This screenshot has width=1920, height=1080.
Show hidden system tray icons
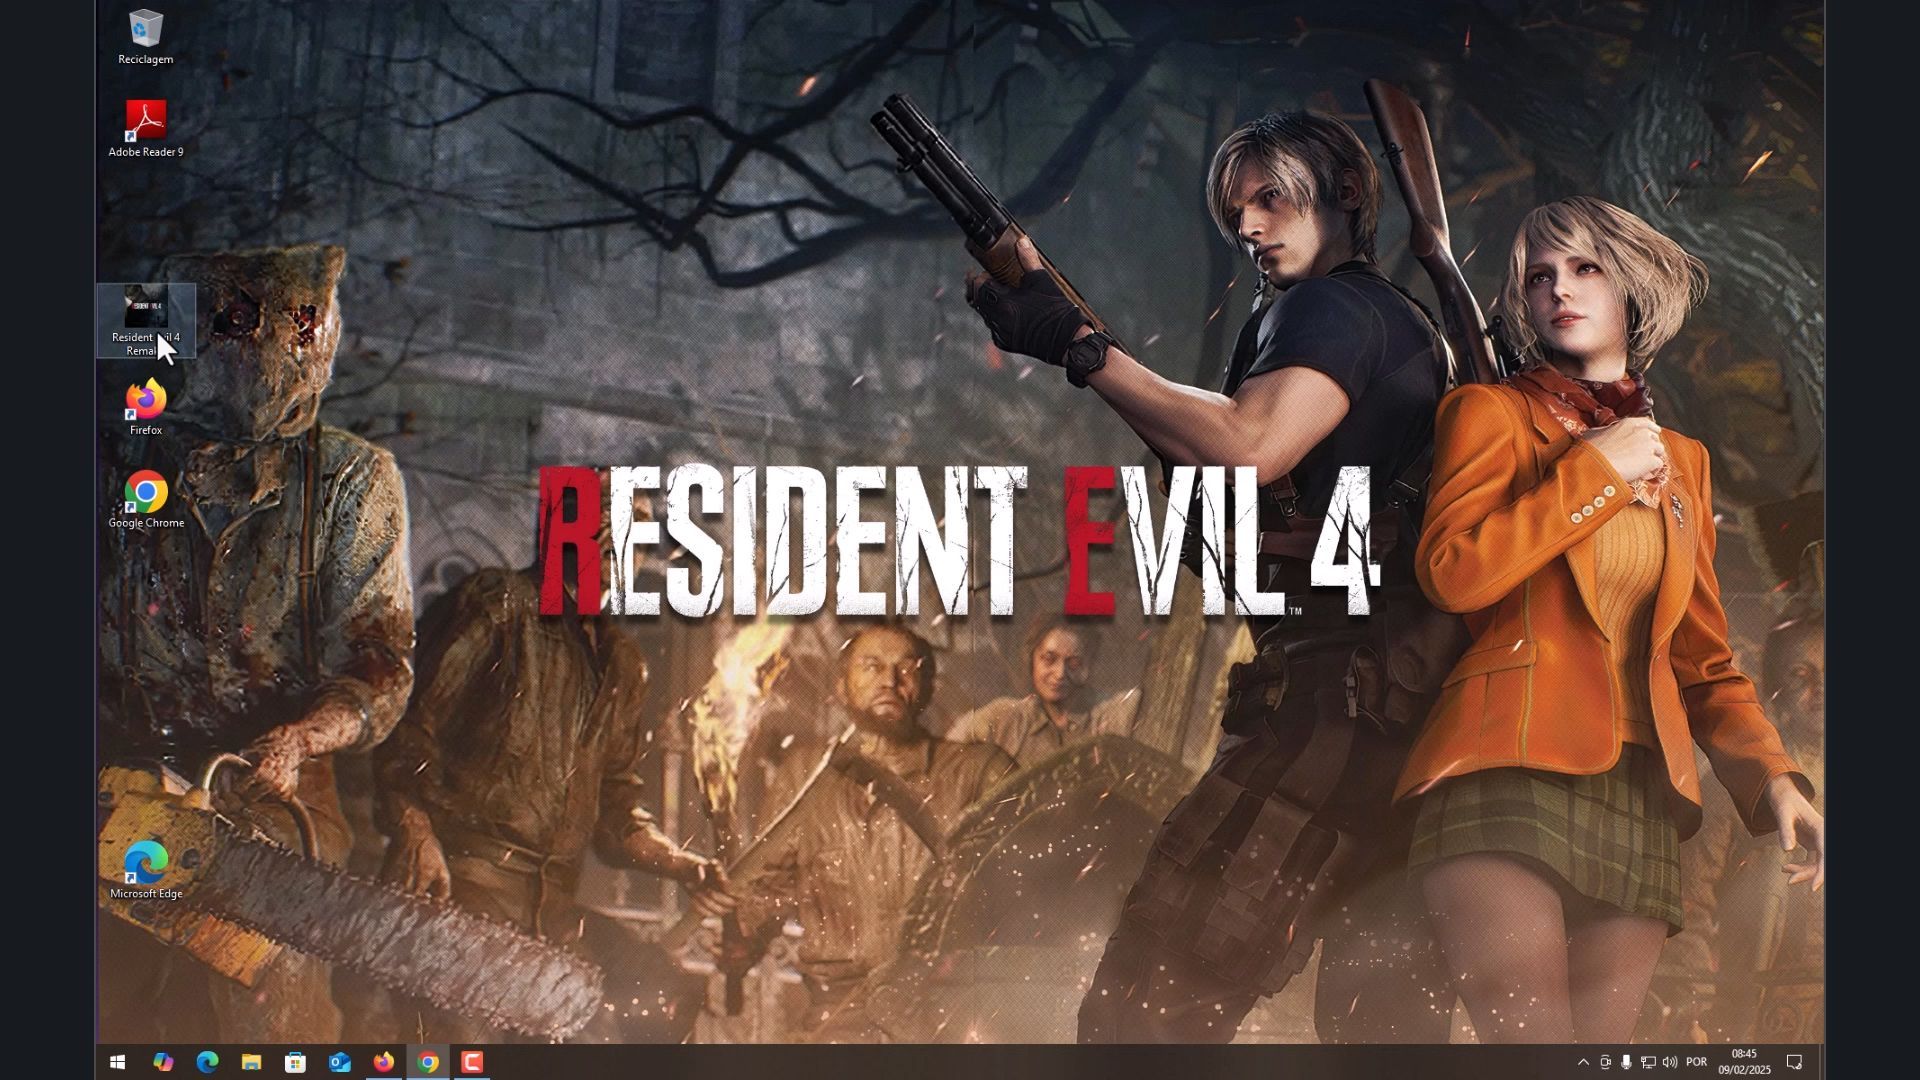coord(1583,1062)
